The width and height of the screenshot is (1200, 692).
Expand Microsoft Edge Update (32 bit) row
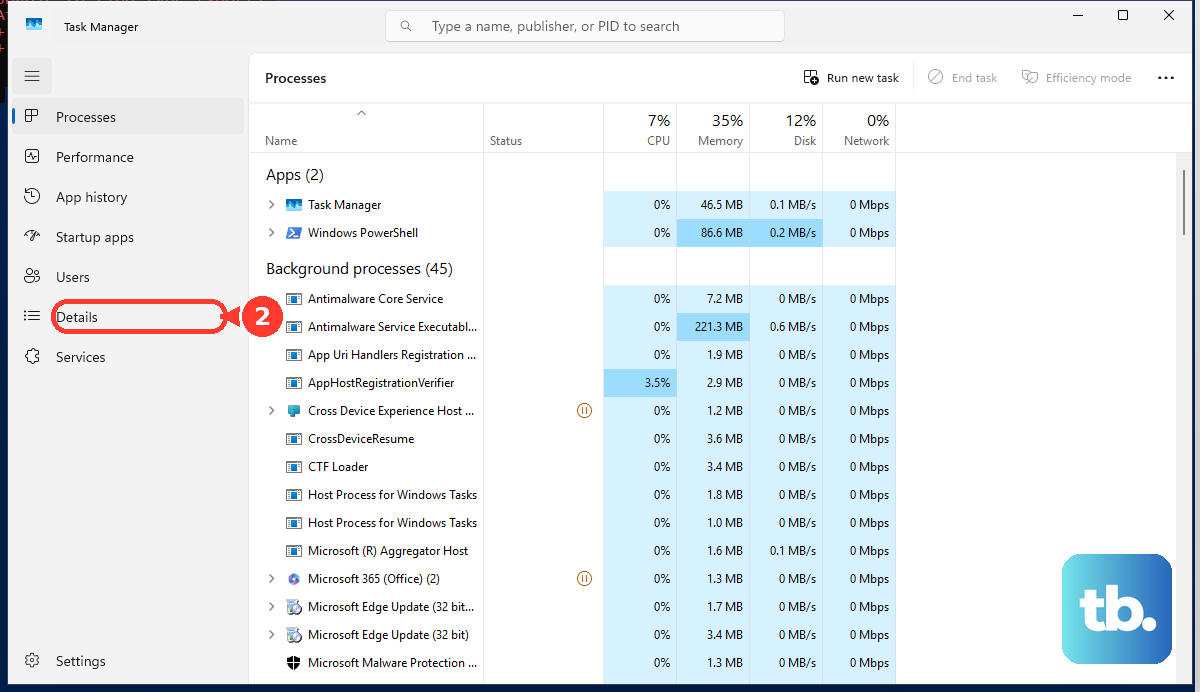pyautogui.click(x=271, y=635)
